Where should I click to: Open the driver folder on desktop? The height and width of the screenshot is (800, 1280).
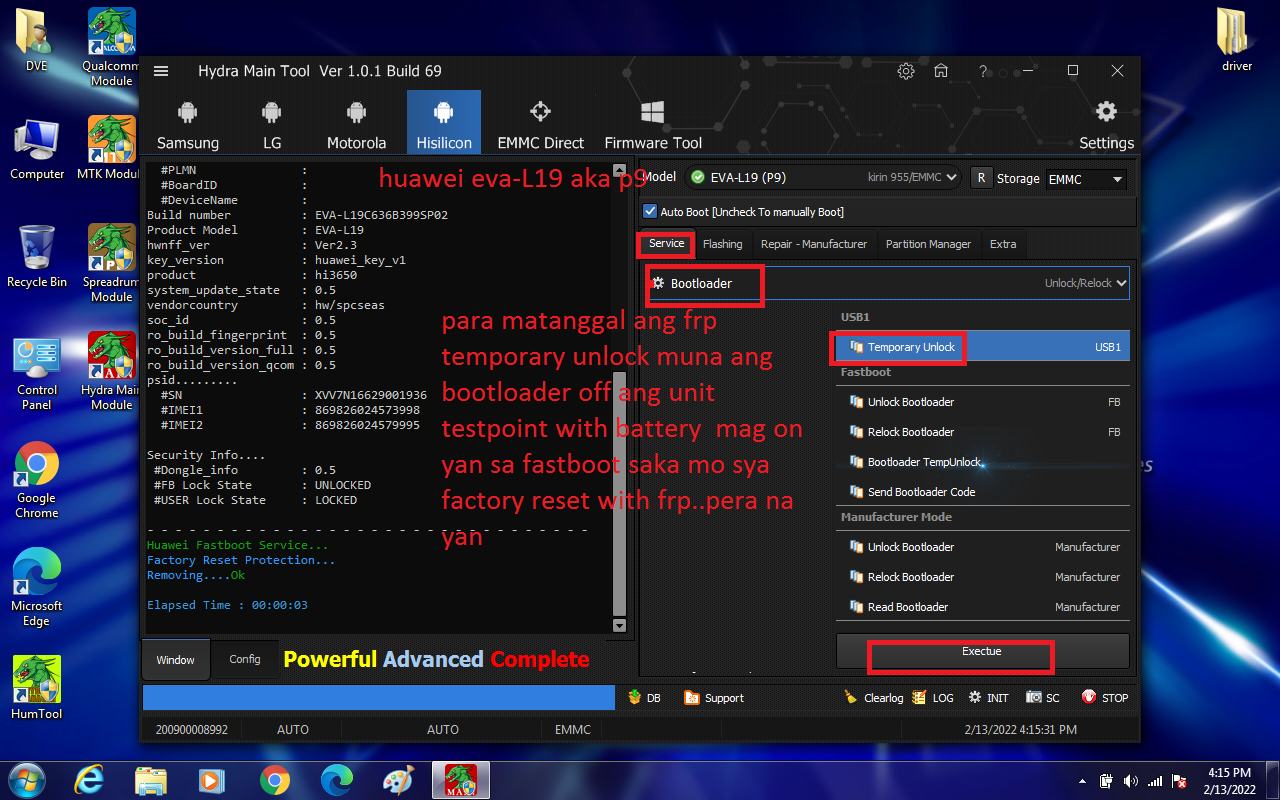pyautogui.click(x=1237, y=41)
